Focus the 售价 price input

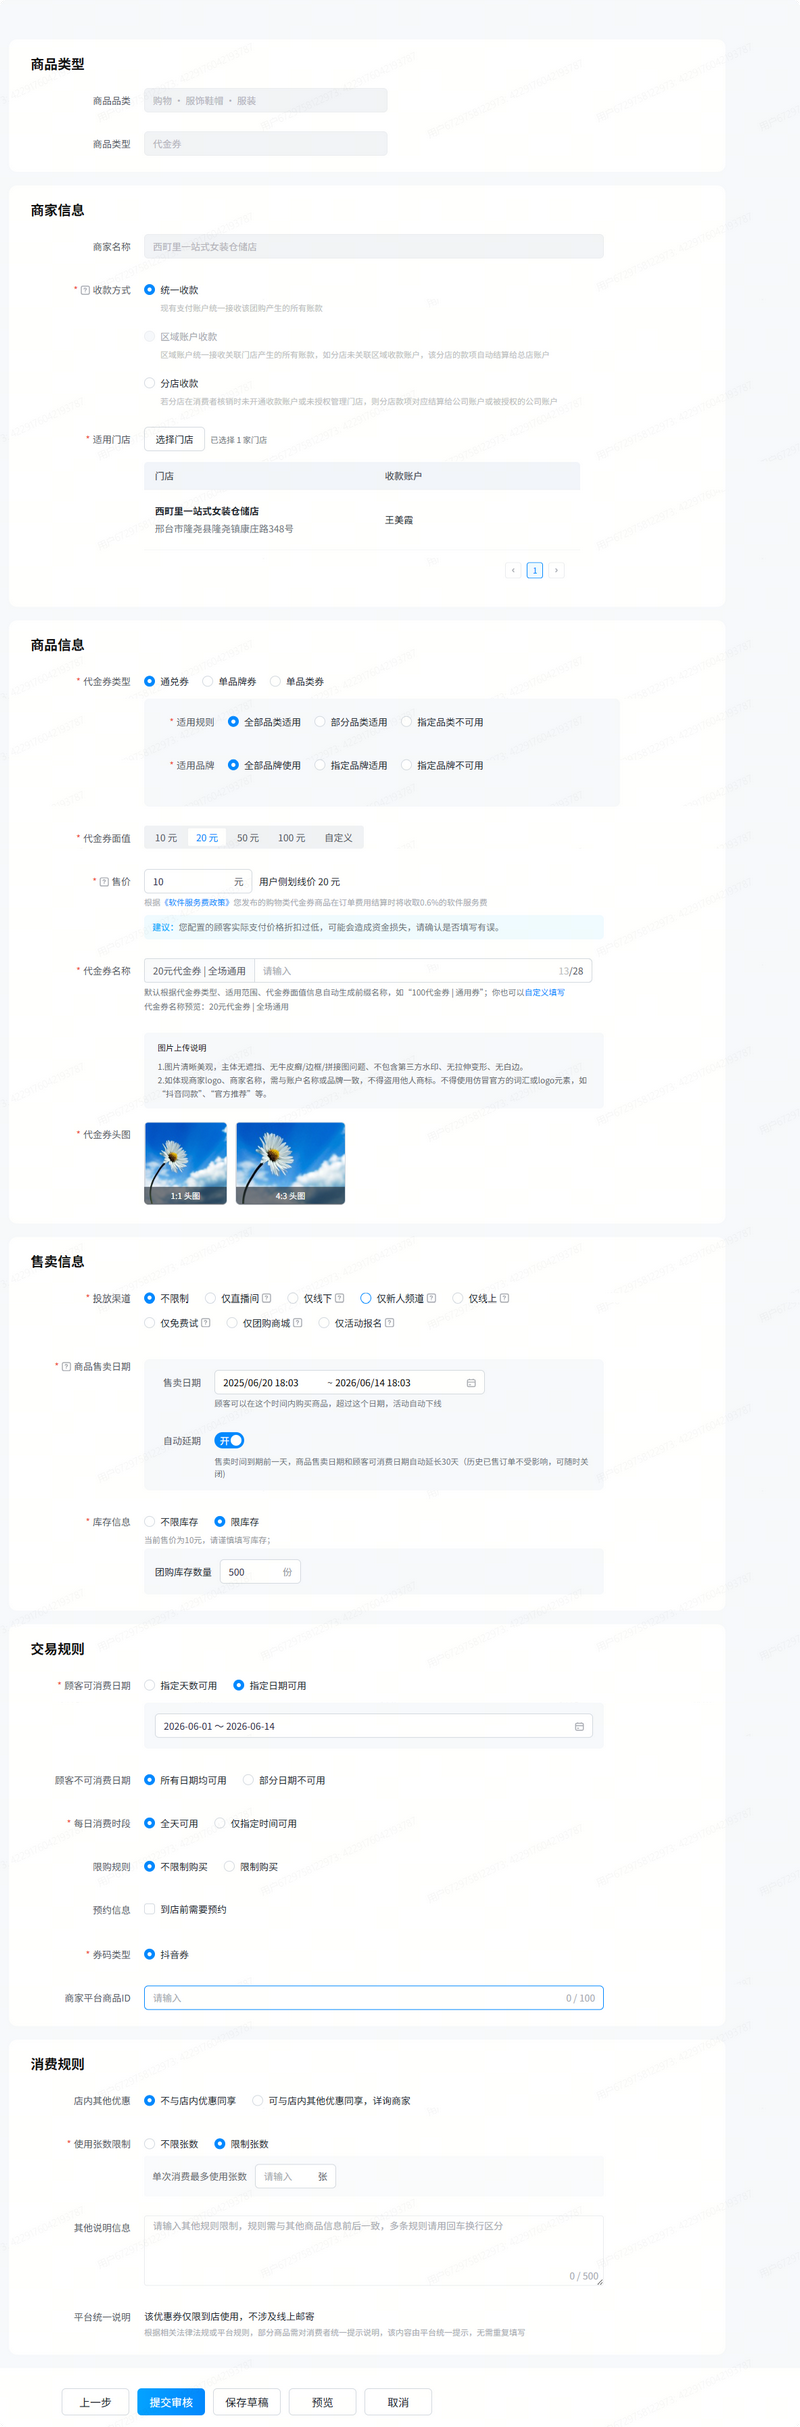[x=198, y=881]
